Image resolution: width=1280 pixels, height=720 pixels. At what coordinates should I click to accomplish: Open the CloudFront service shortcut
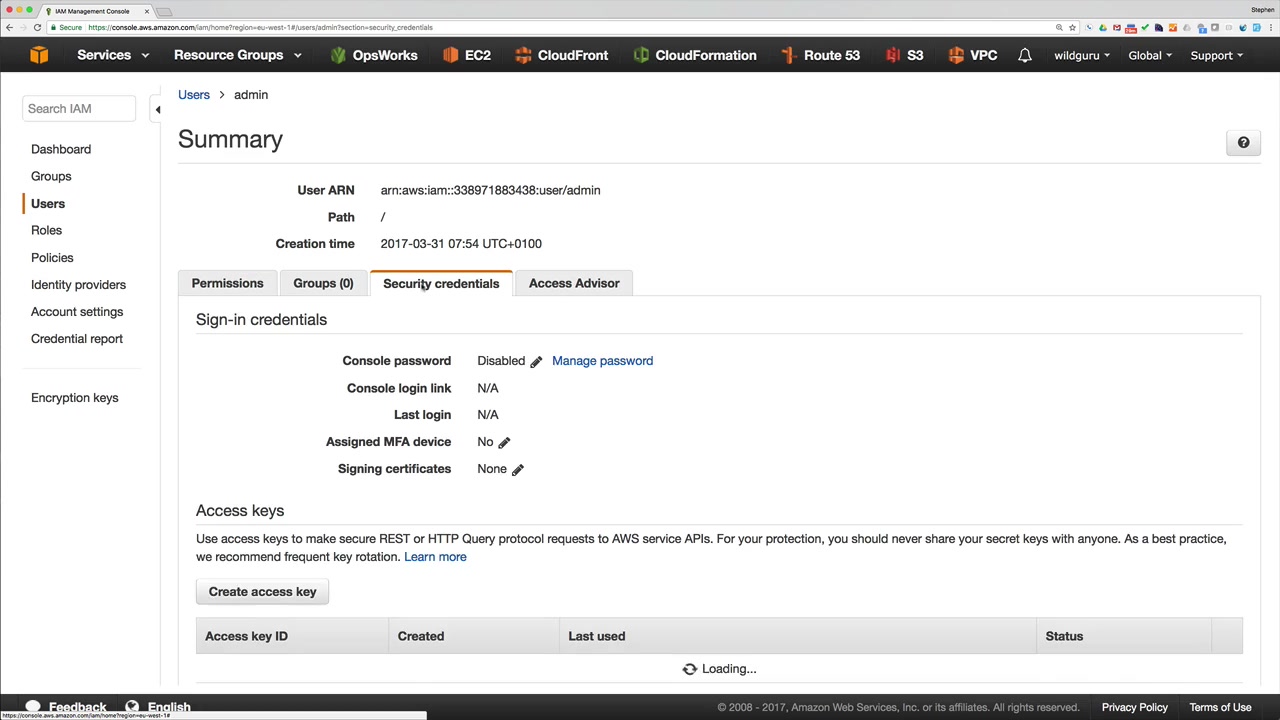(x=561, y=55)
